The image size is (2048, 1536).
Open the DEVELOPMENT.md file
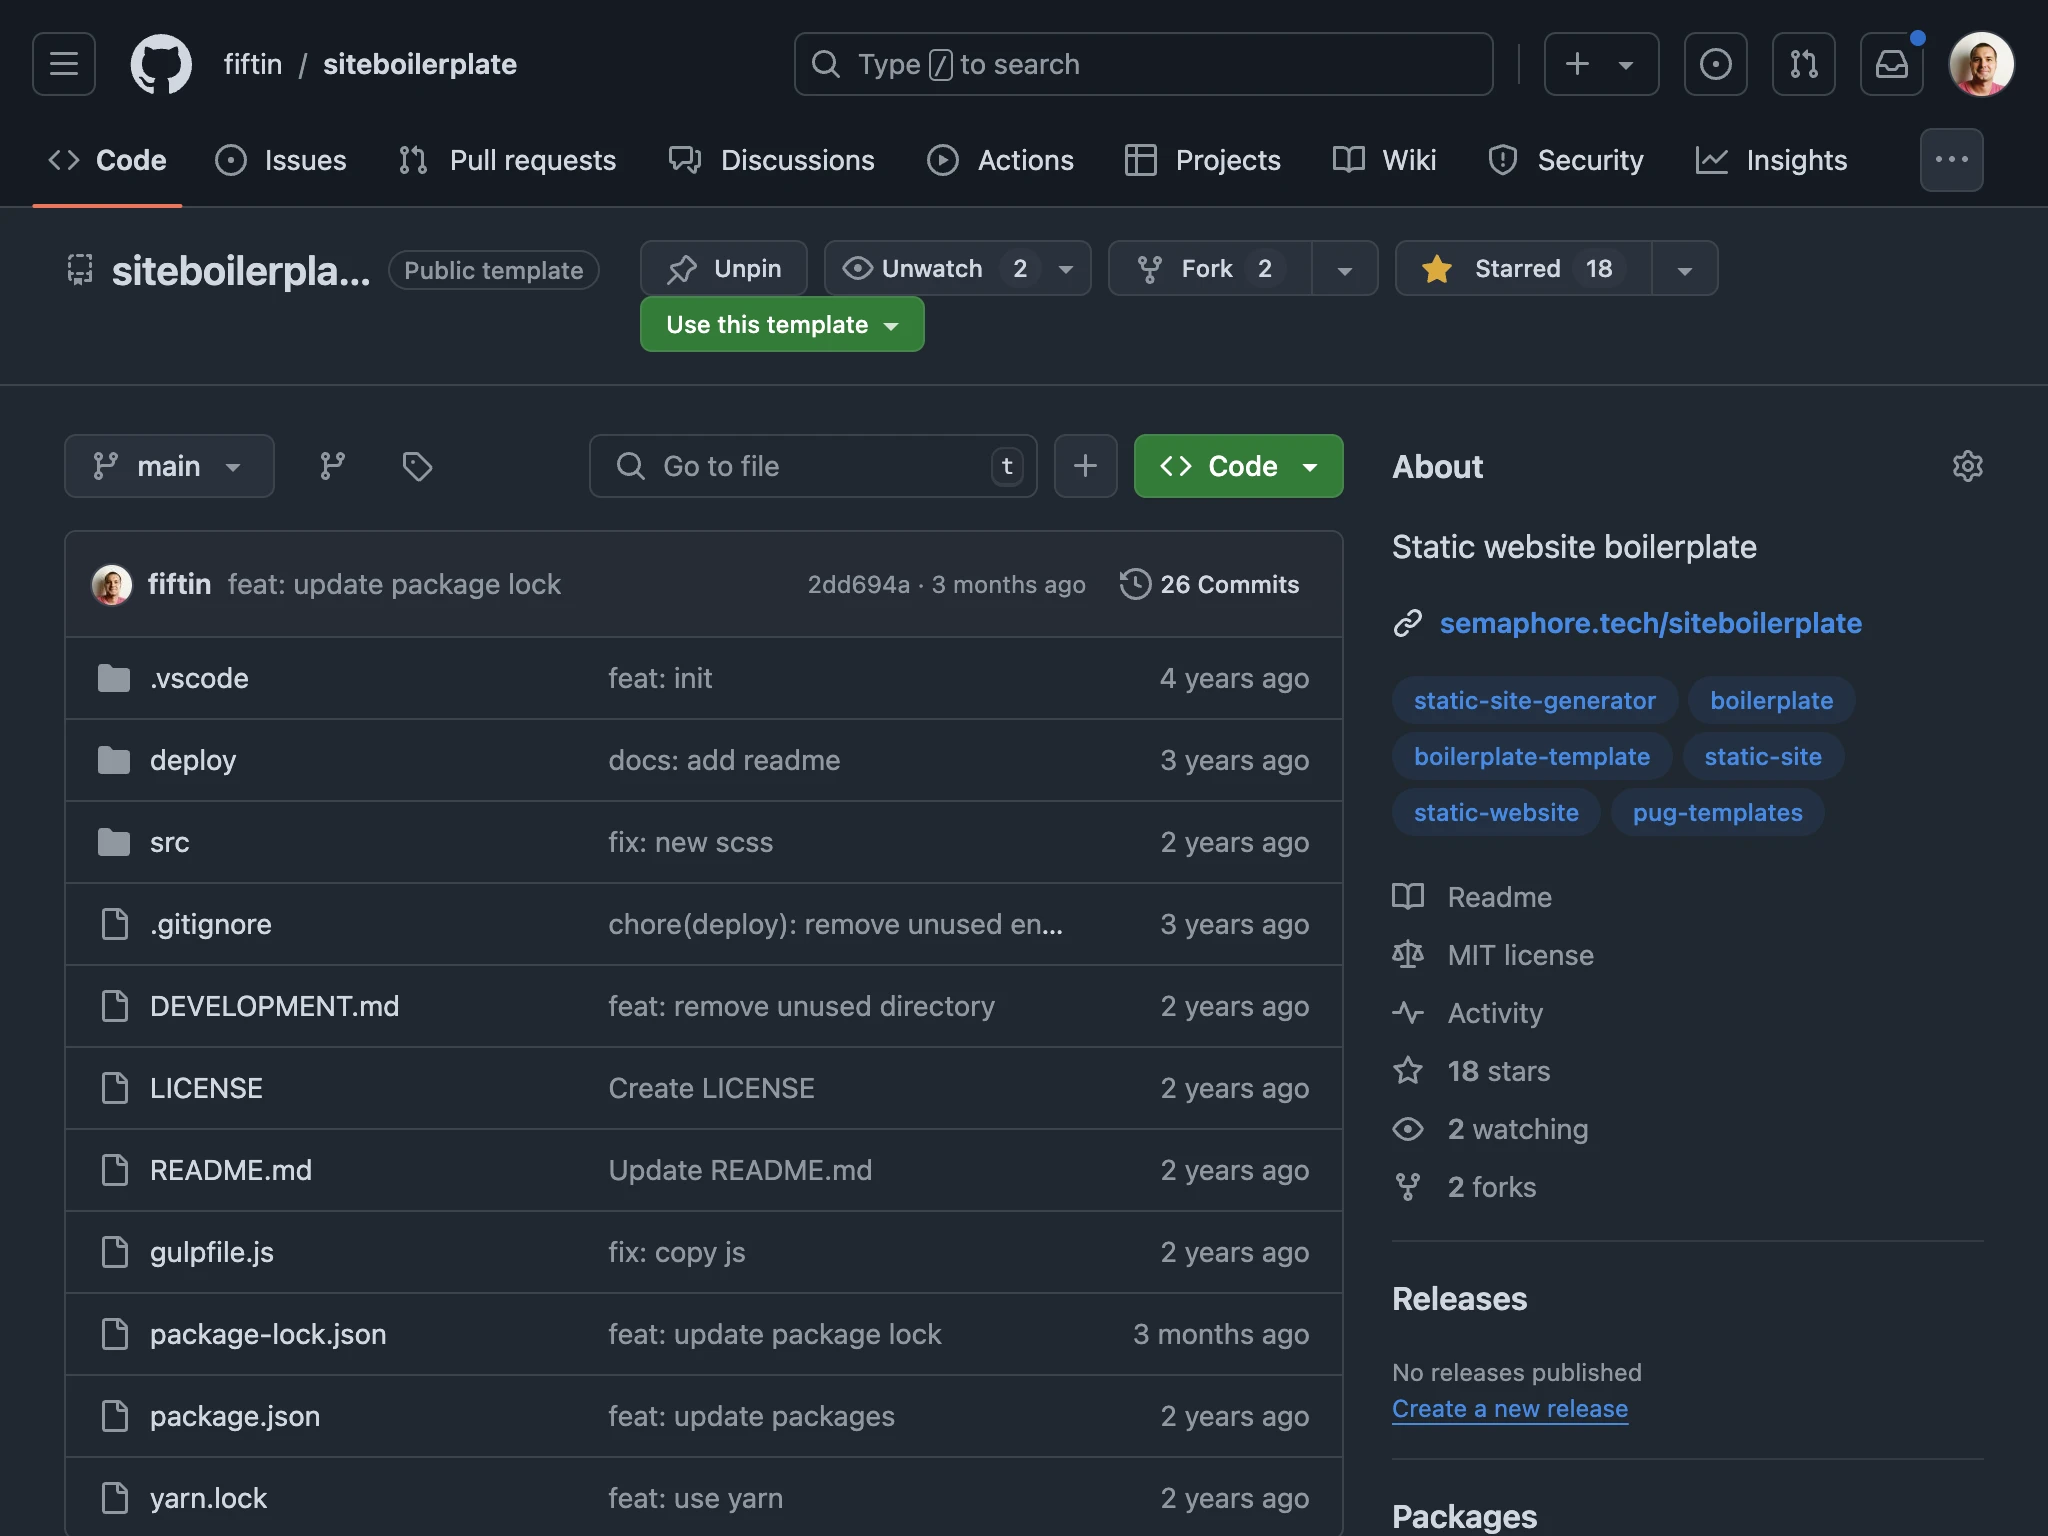click(274, 1006)
